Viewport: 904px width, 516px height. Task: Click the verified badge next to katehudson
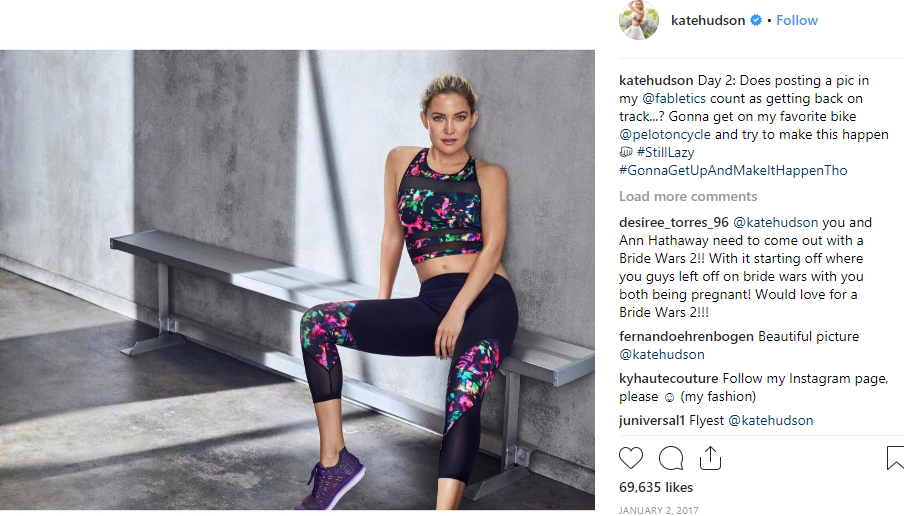tap(756, 20)
